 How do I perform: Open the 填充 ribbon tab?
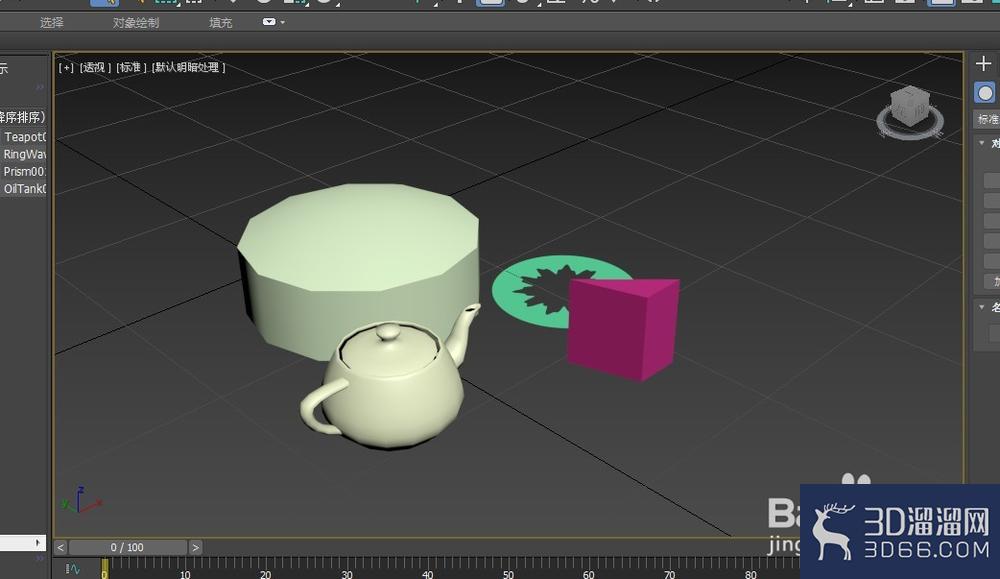pyautogui.click(x=221, y=23)
